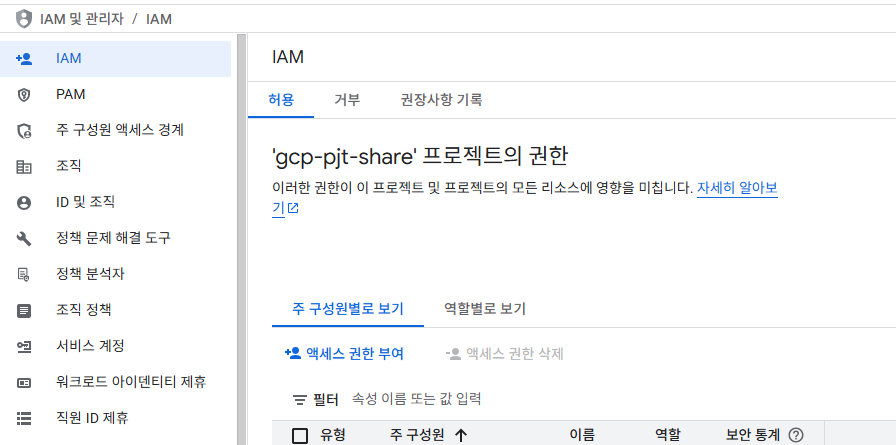Open 정책 분석자 in the sidebar
896x445 pixels.
click(x=115, y=274)
